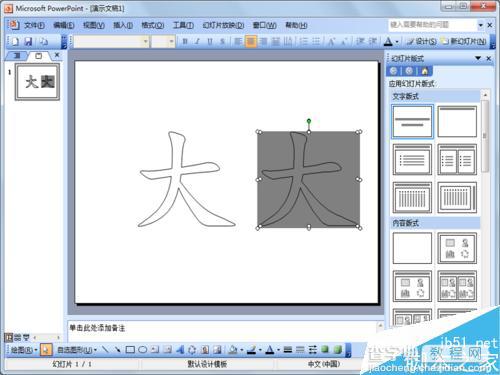Image resolution: width=500 pixels, height=375 pixels.
Task: Apply Underline formatting
Action: click(210, 42)
